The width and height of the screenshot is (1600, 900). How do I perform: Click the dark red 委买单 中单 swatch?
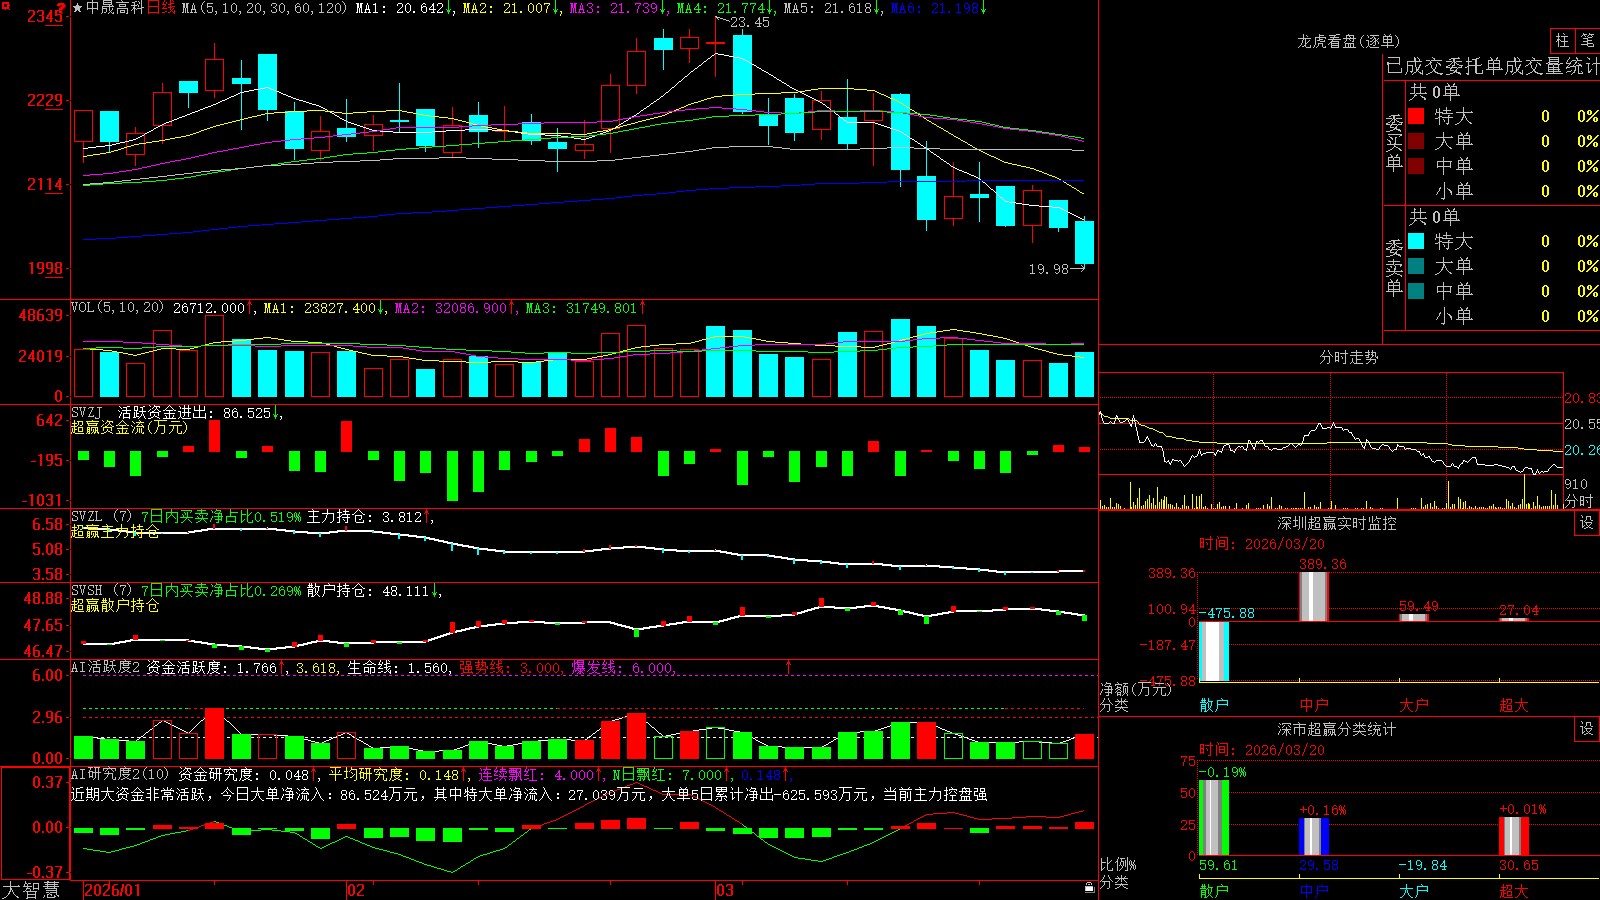pos(1416,166)
